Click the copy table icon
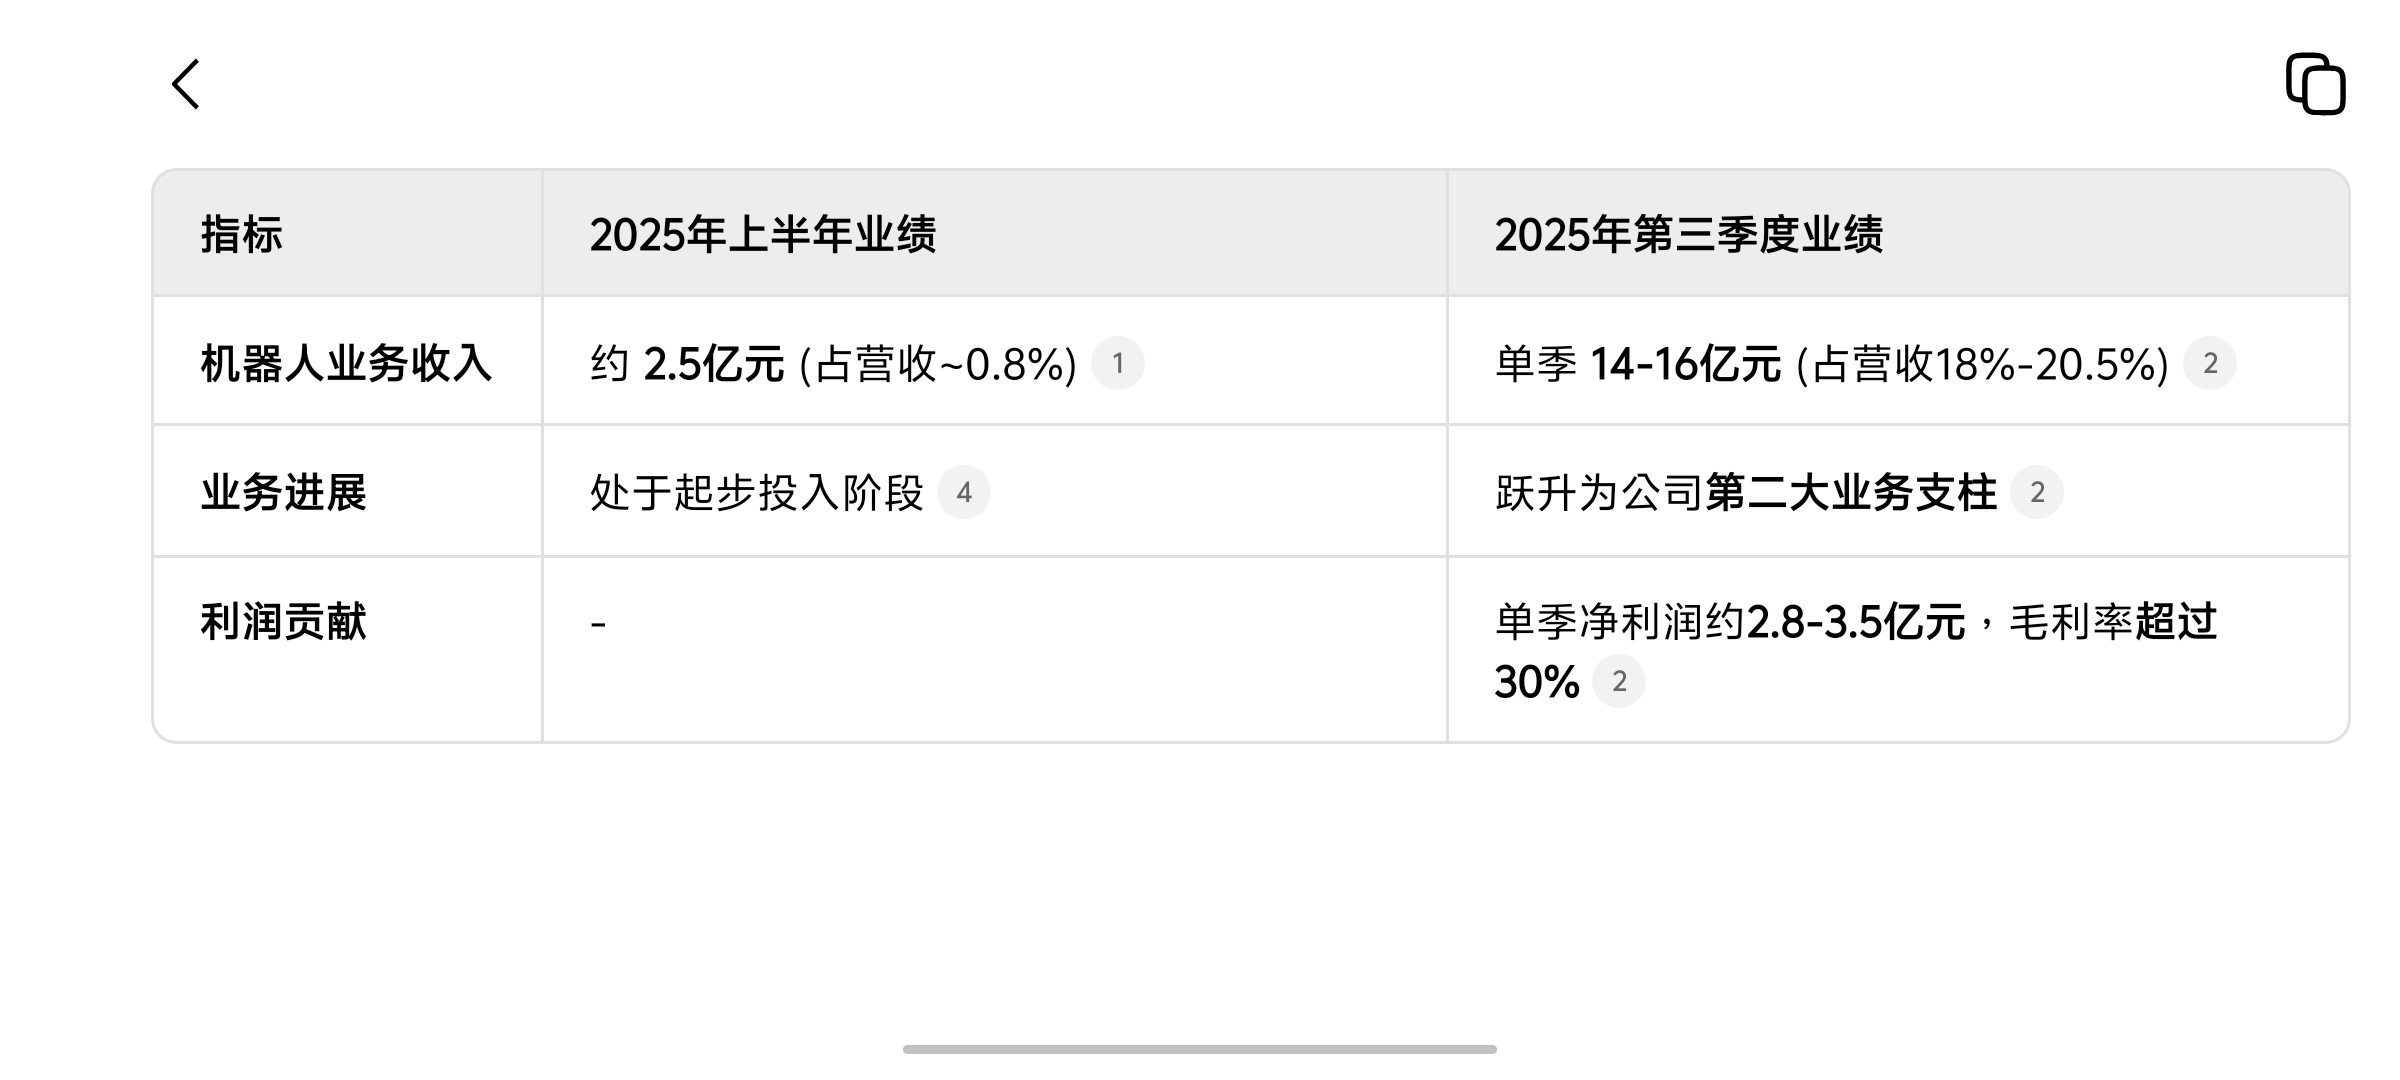This screenshot has height=1080, width=2400. [2315, 84]
